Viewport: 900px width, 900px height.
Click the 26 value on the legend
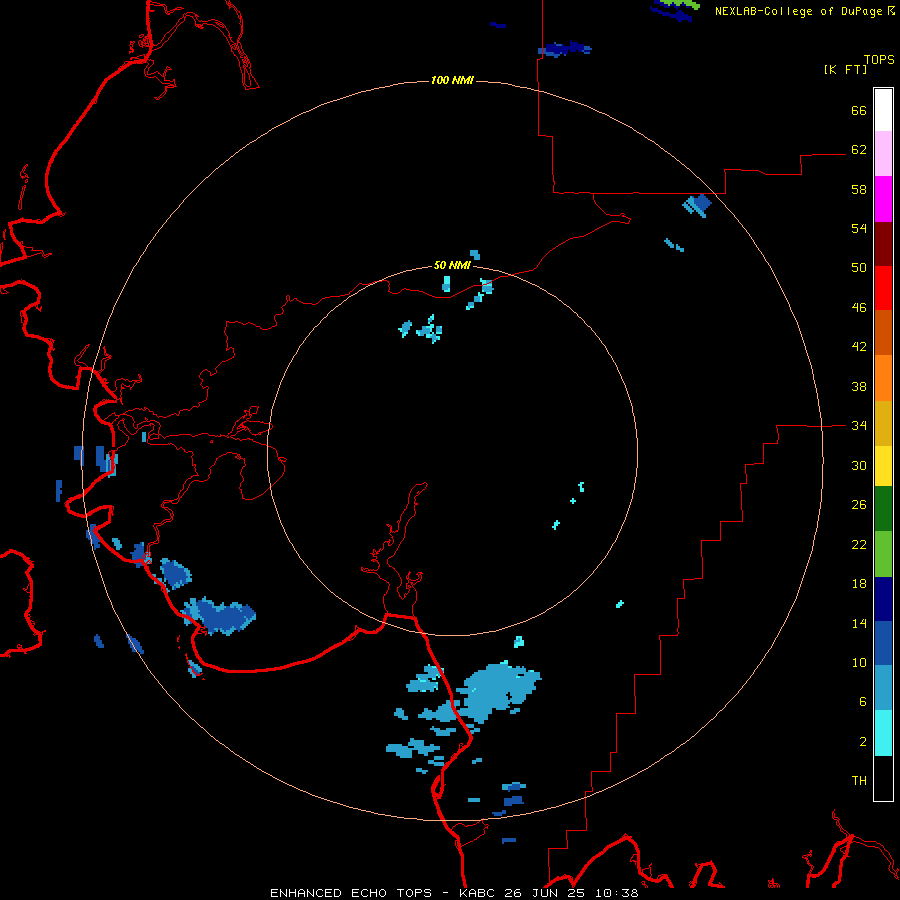(859, 505)
